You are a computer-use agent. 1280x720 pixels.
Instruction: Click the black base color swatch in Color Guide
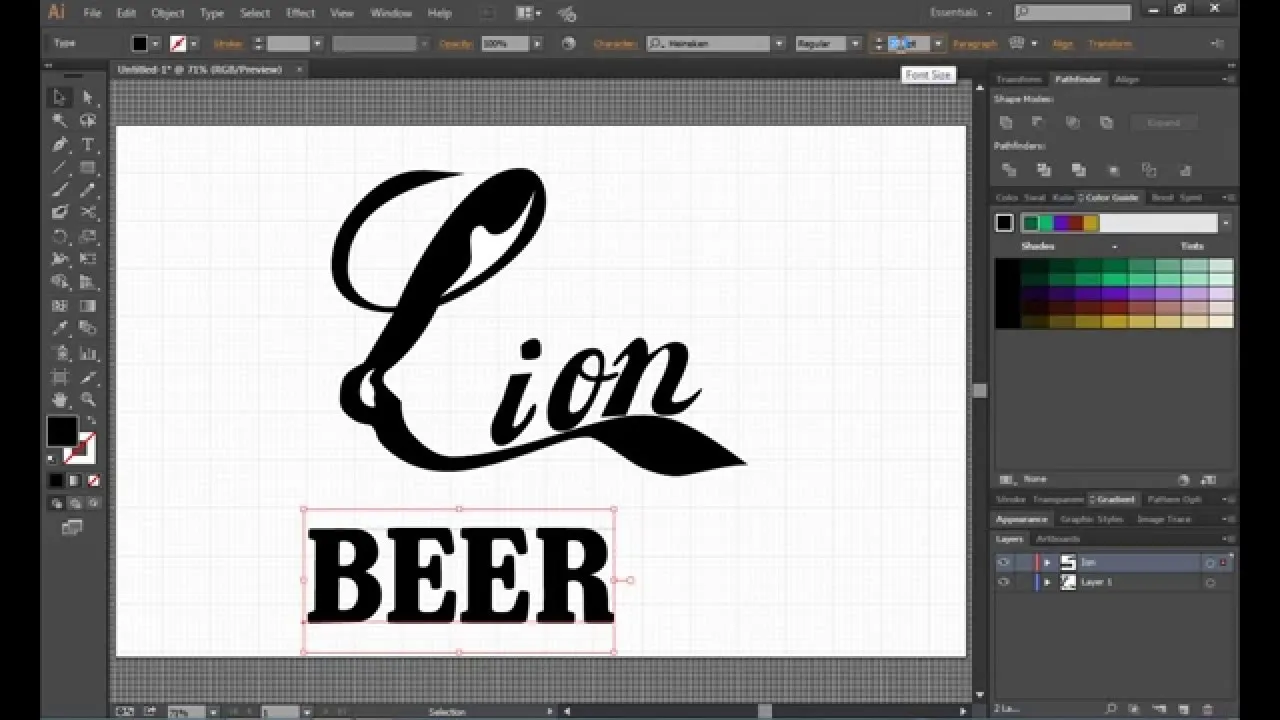tap(1004, 223)
